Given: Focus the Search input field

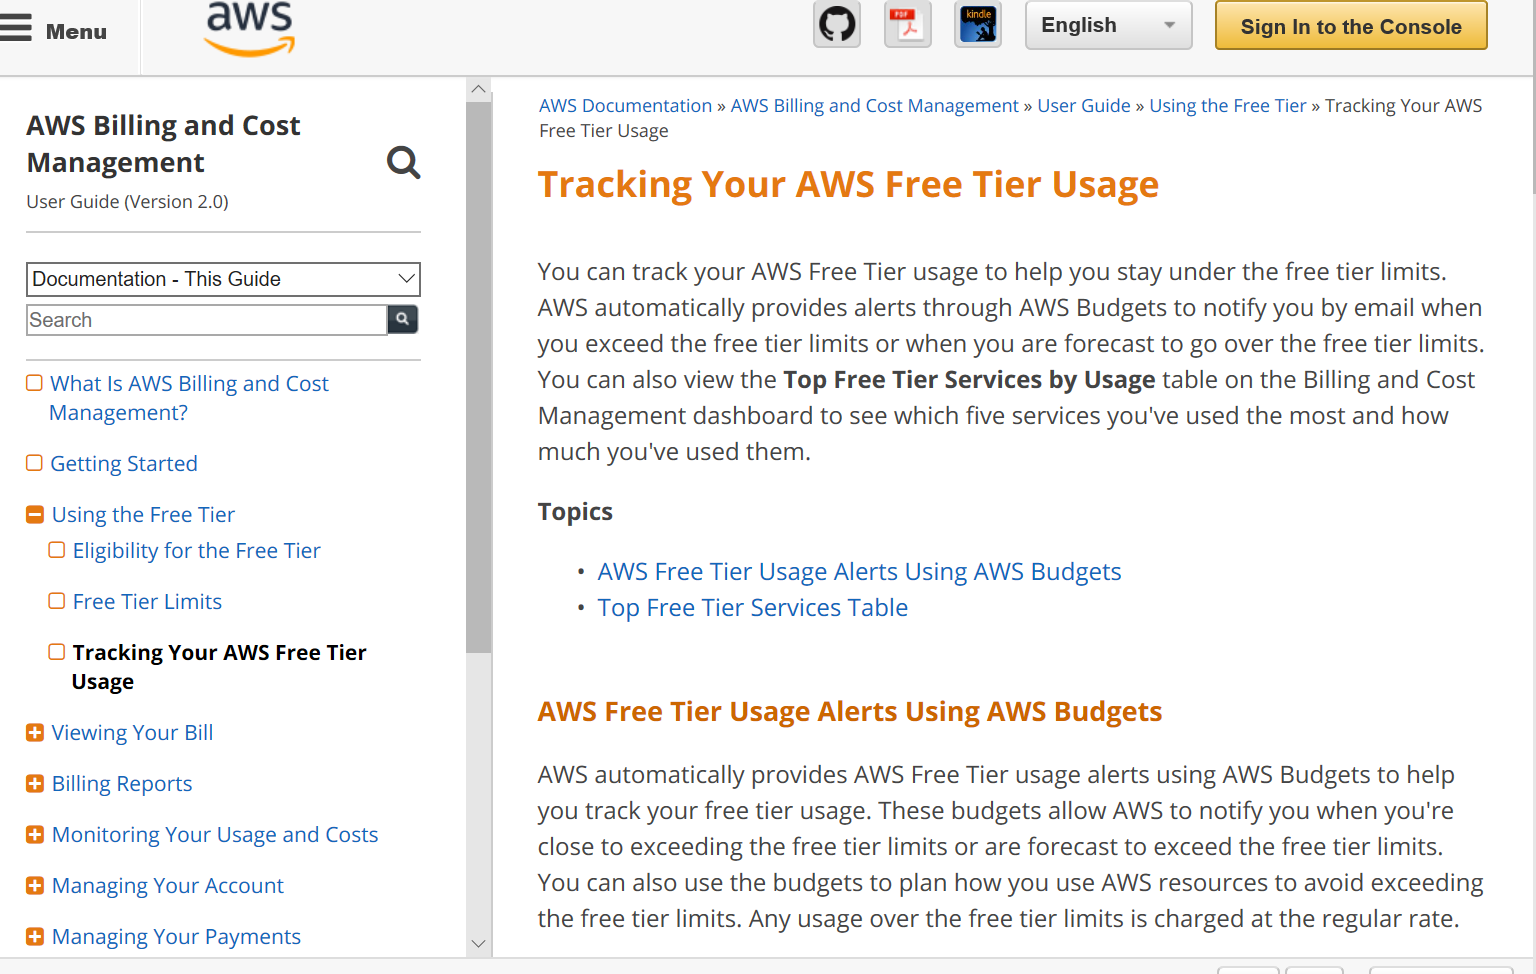Looking at the screenshot, I should click(x=206, y=320).
